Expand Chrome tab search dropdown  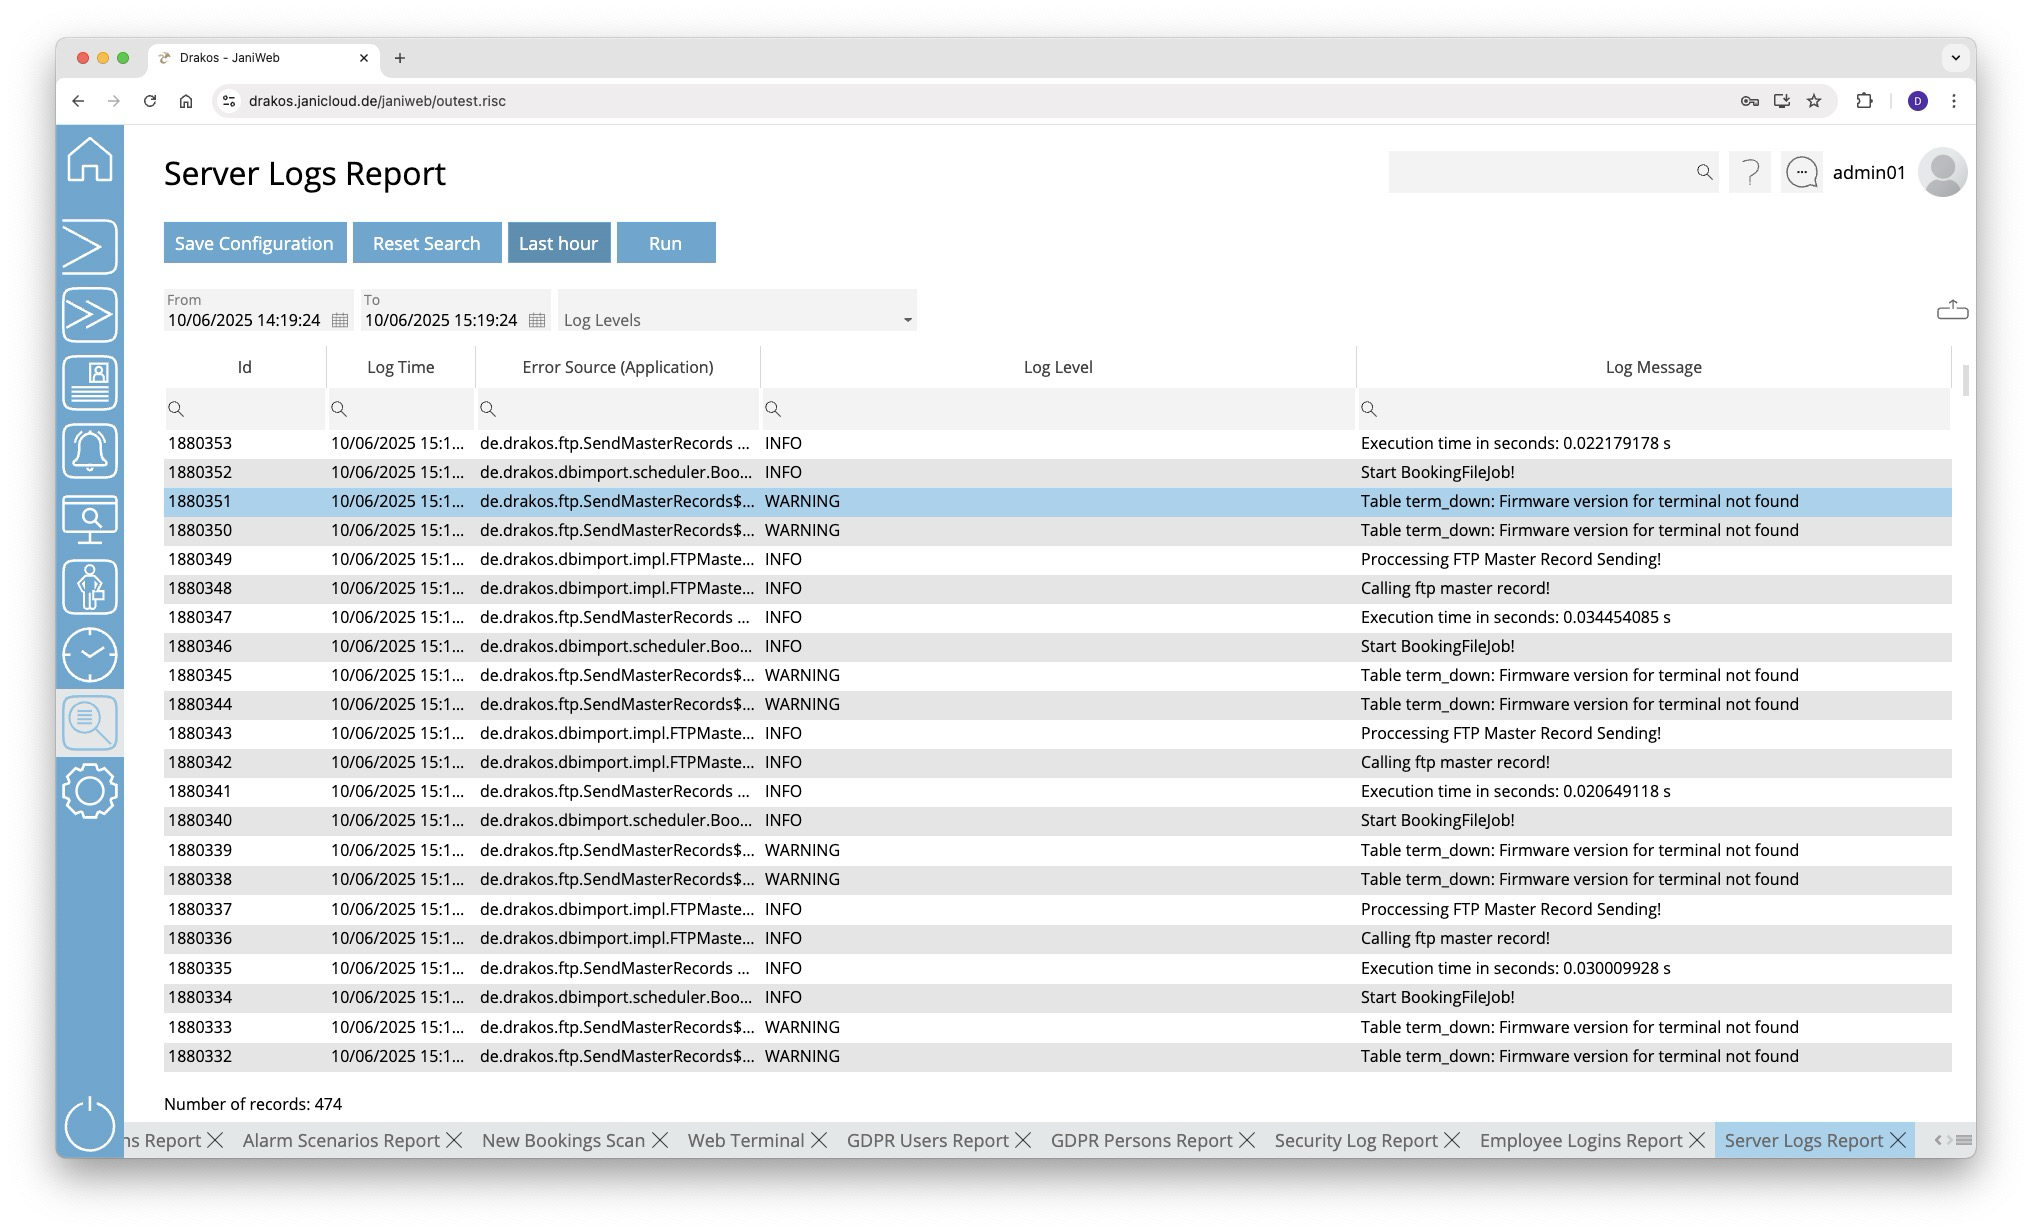(1955, 58)
